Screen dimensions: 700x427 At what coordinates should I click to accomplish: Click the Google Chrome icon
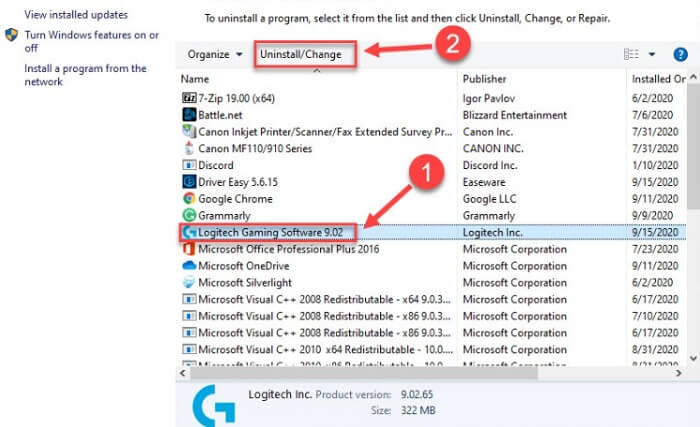point(189,198)
